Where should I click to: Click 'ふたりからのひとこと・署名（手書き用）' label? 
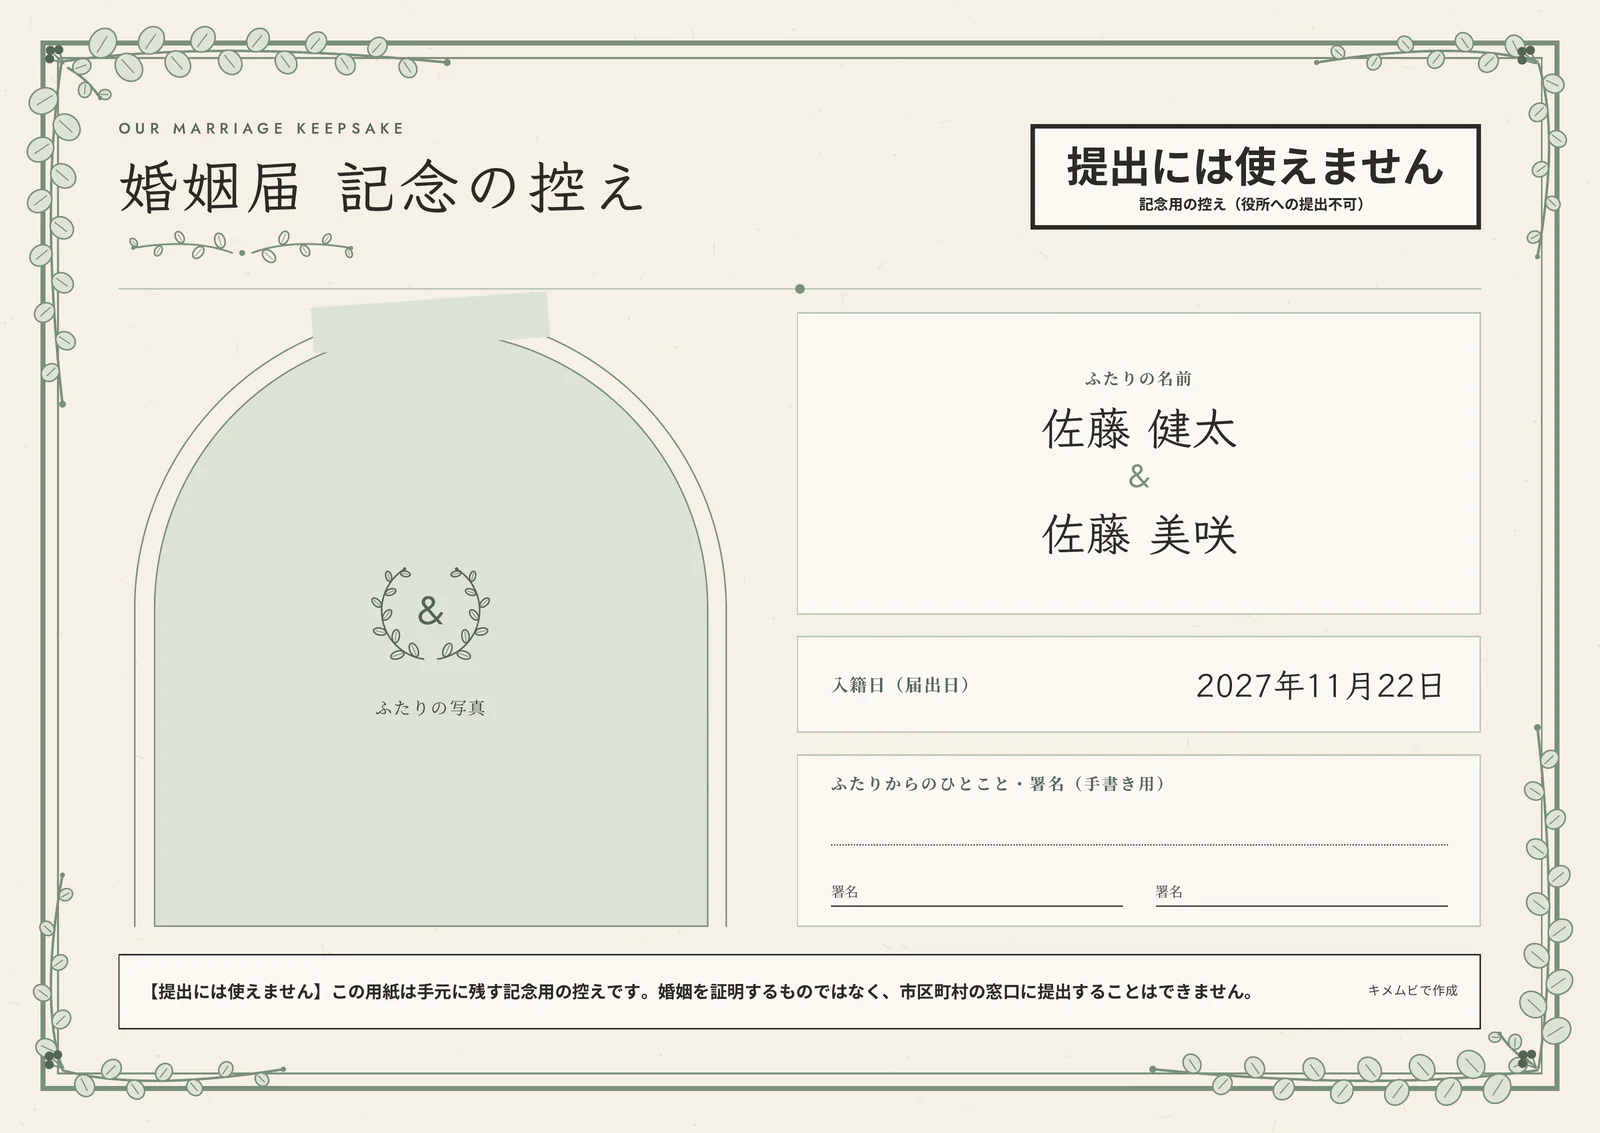coord(998,784)
